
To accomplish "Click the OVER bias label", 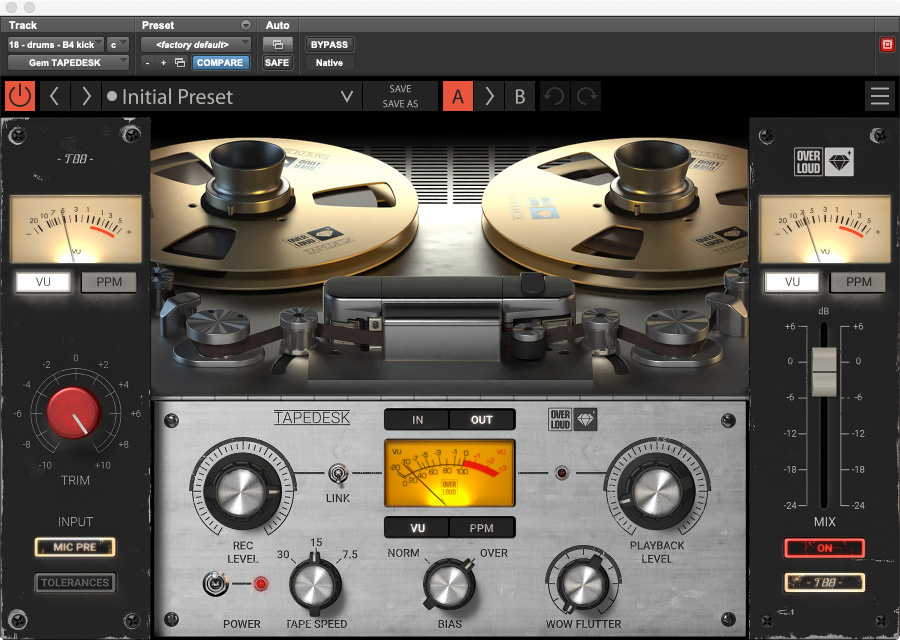I will point(494,553).
